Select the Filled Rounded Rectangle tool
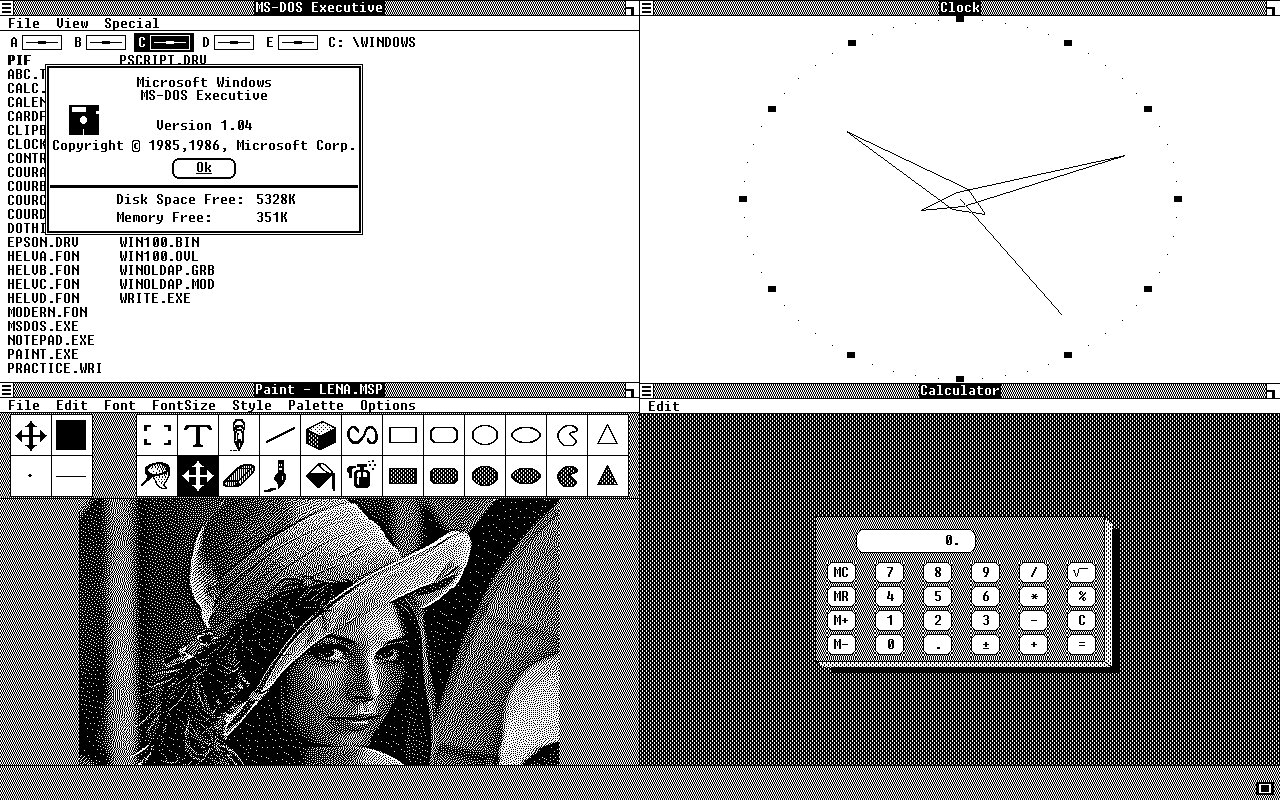 (444, 476)
